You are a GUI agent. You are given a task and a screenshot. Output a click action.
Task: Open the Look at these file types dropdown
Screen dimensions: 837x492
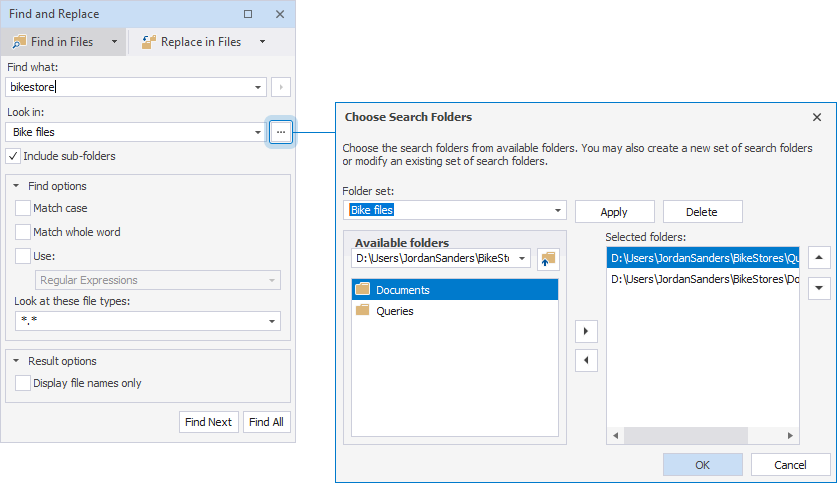pos(272,321)
